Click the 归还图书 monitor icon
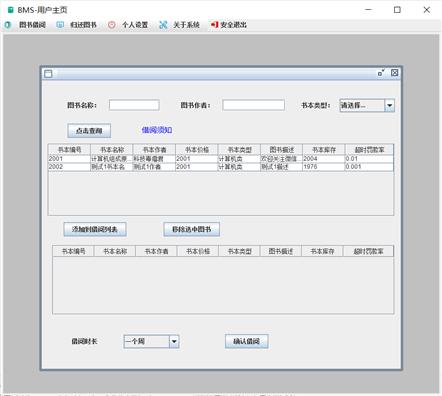 [60, 25]
